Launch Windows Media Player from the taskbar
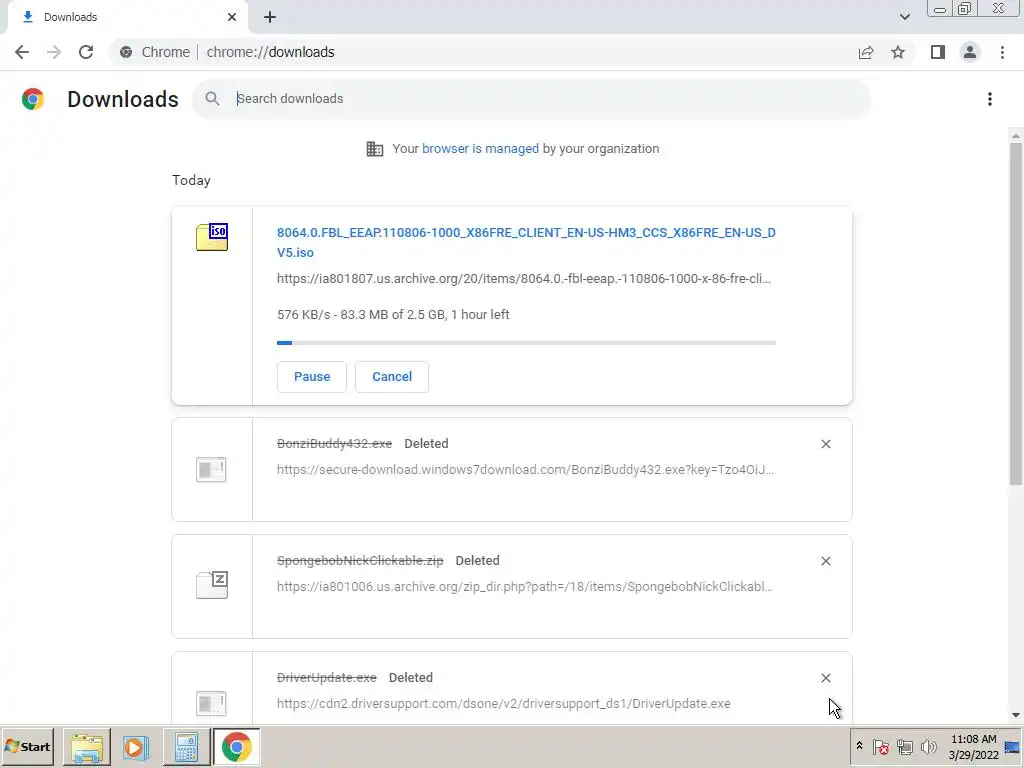This screenshot has height=768, width=1024. (136, 747)
